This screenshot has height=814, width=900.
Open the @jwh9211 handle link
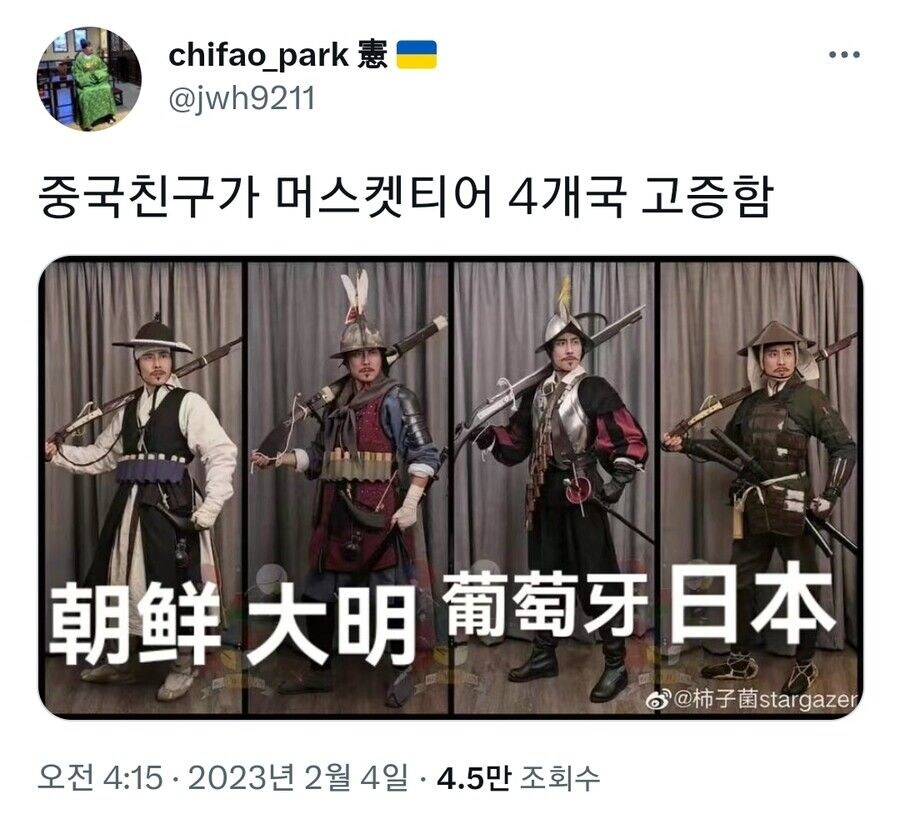coord(242,99)
